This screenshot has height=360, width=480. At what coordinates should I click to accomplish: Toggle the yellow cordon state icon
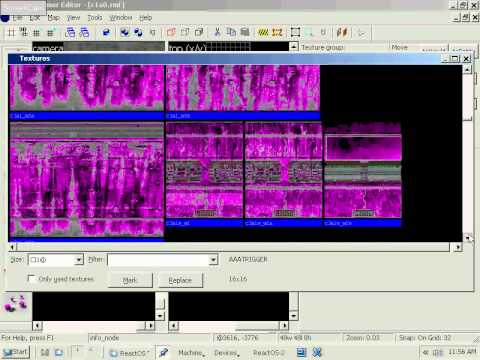click(x=263, y=32)
